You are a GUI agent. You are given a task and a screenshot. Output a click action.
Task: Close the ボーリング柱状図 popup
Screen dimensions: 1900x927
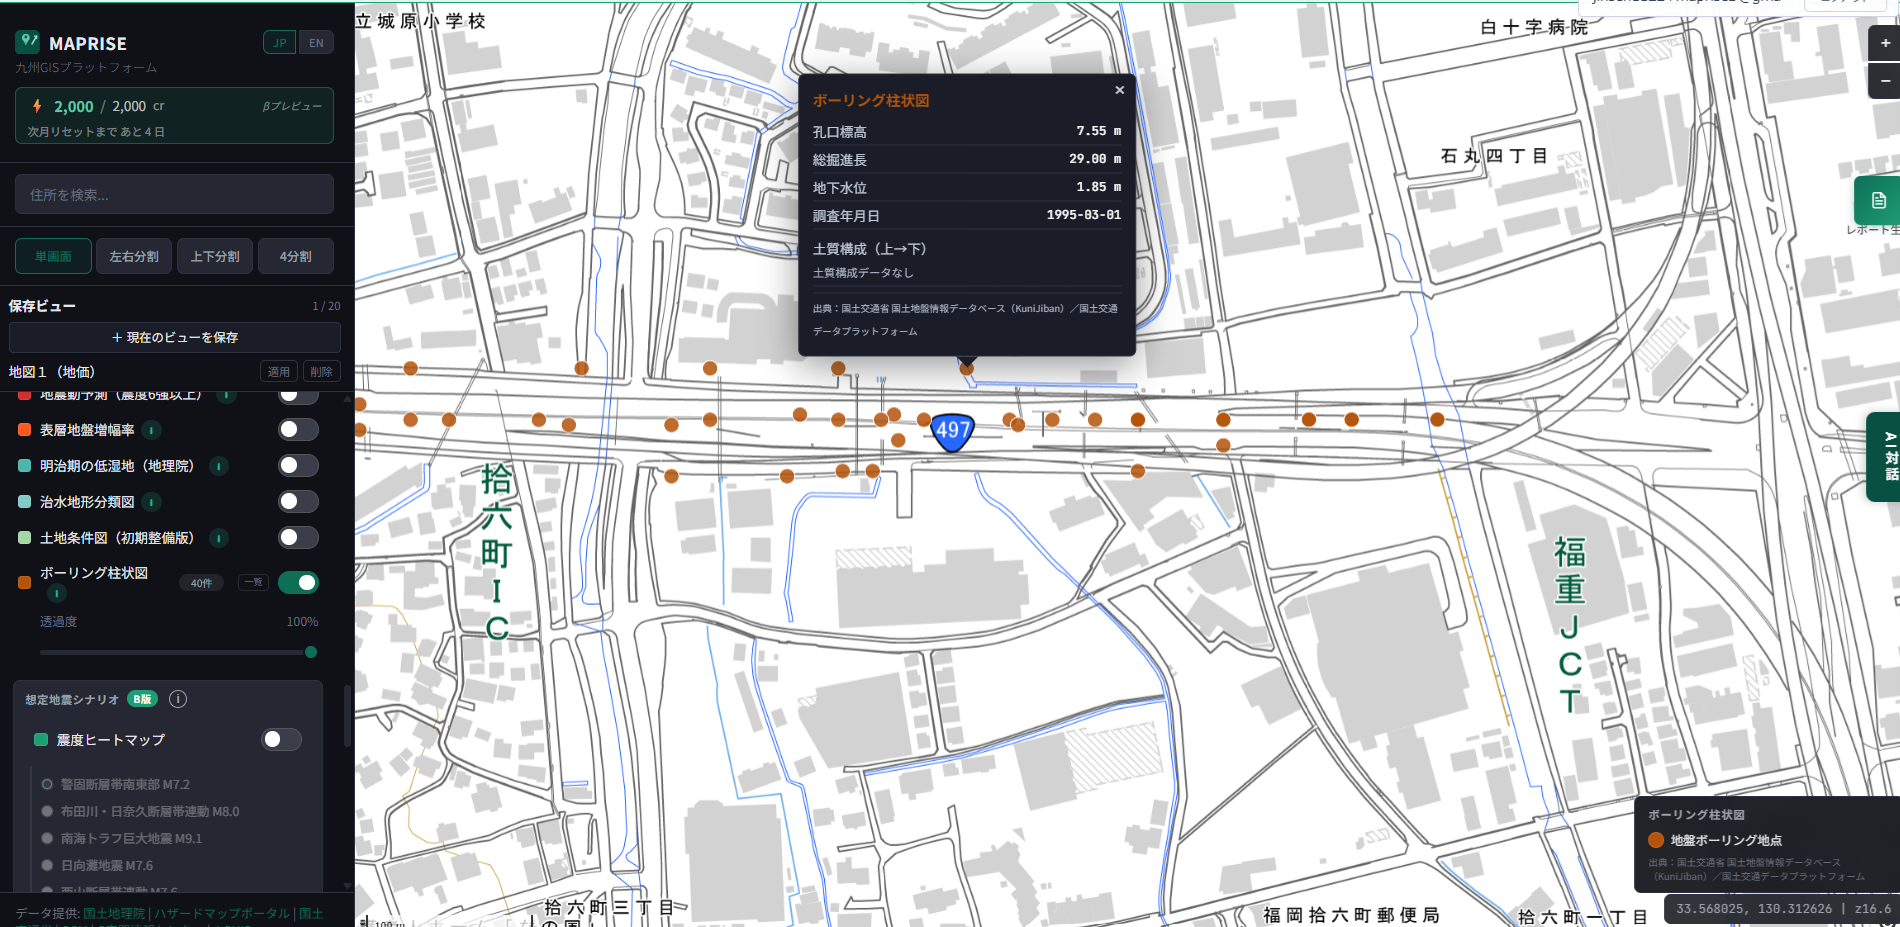point(1120,90)
